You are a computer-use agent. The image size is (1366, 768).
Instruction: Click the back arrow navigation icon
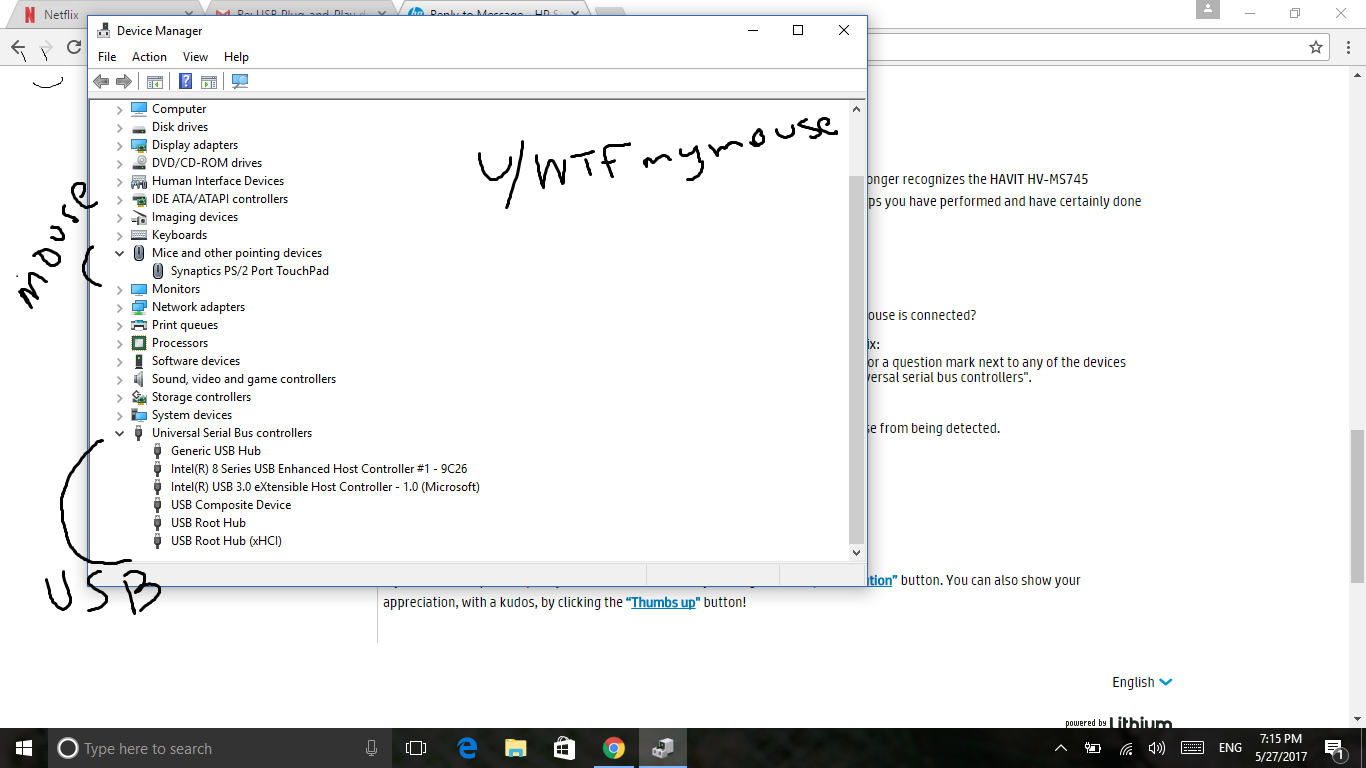click(x=101, y=81)
